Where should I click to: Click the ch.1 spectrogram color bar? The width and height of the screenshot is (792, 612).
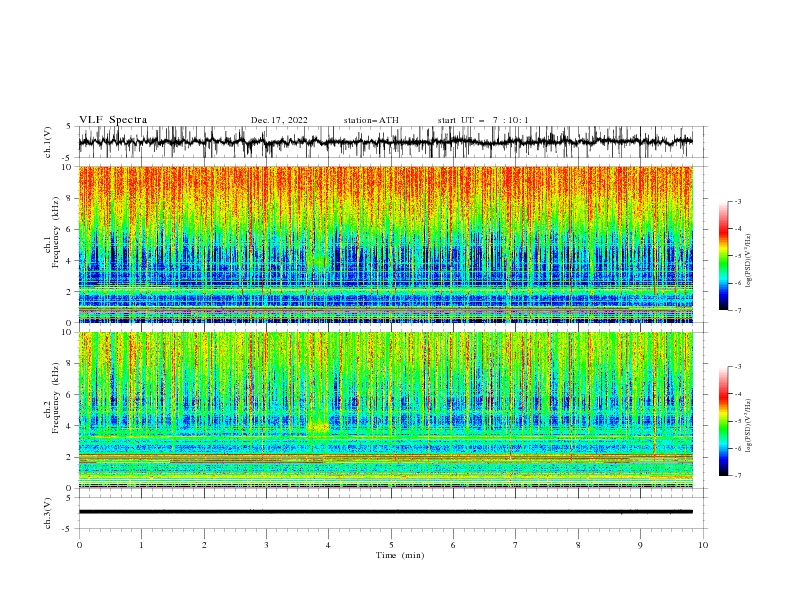click(723, 255)
